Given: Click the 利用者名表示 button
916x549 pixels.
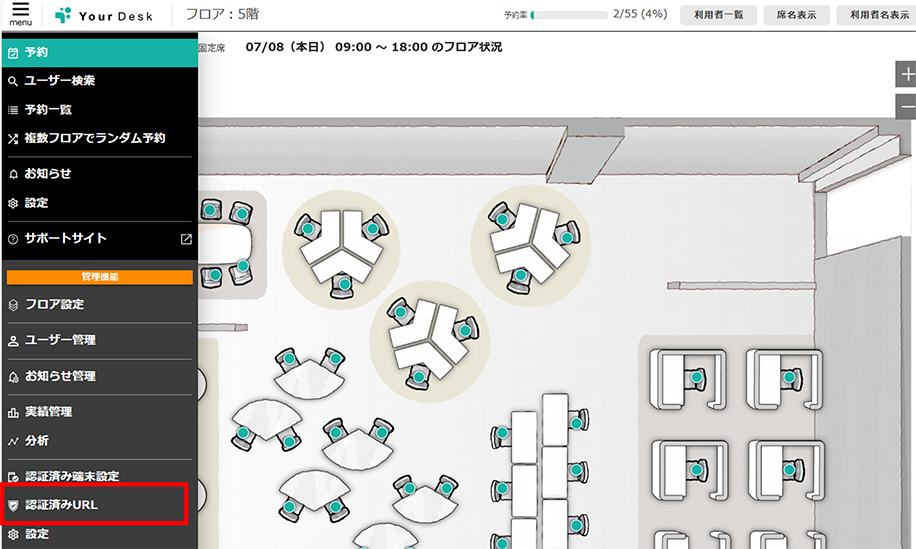Looking at the screenshot, I should click(877, 15).
